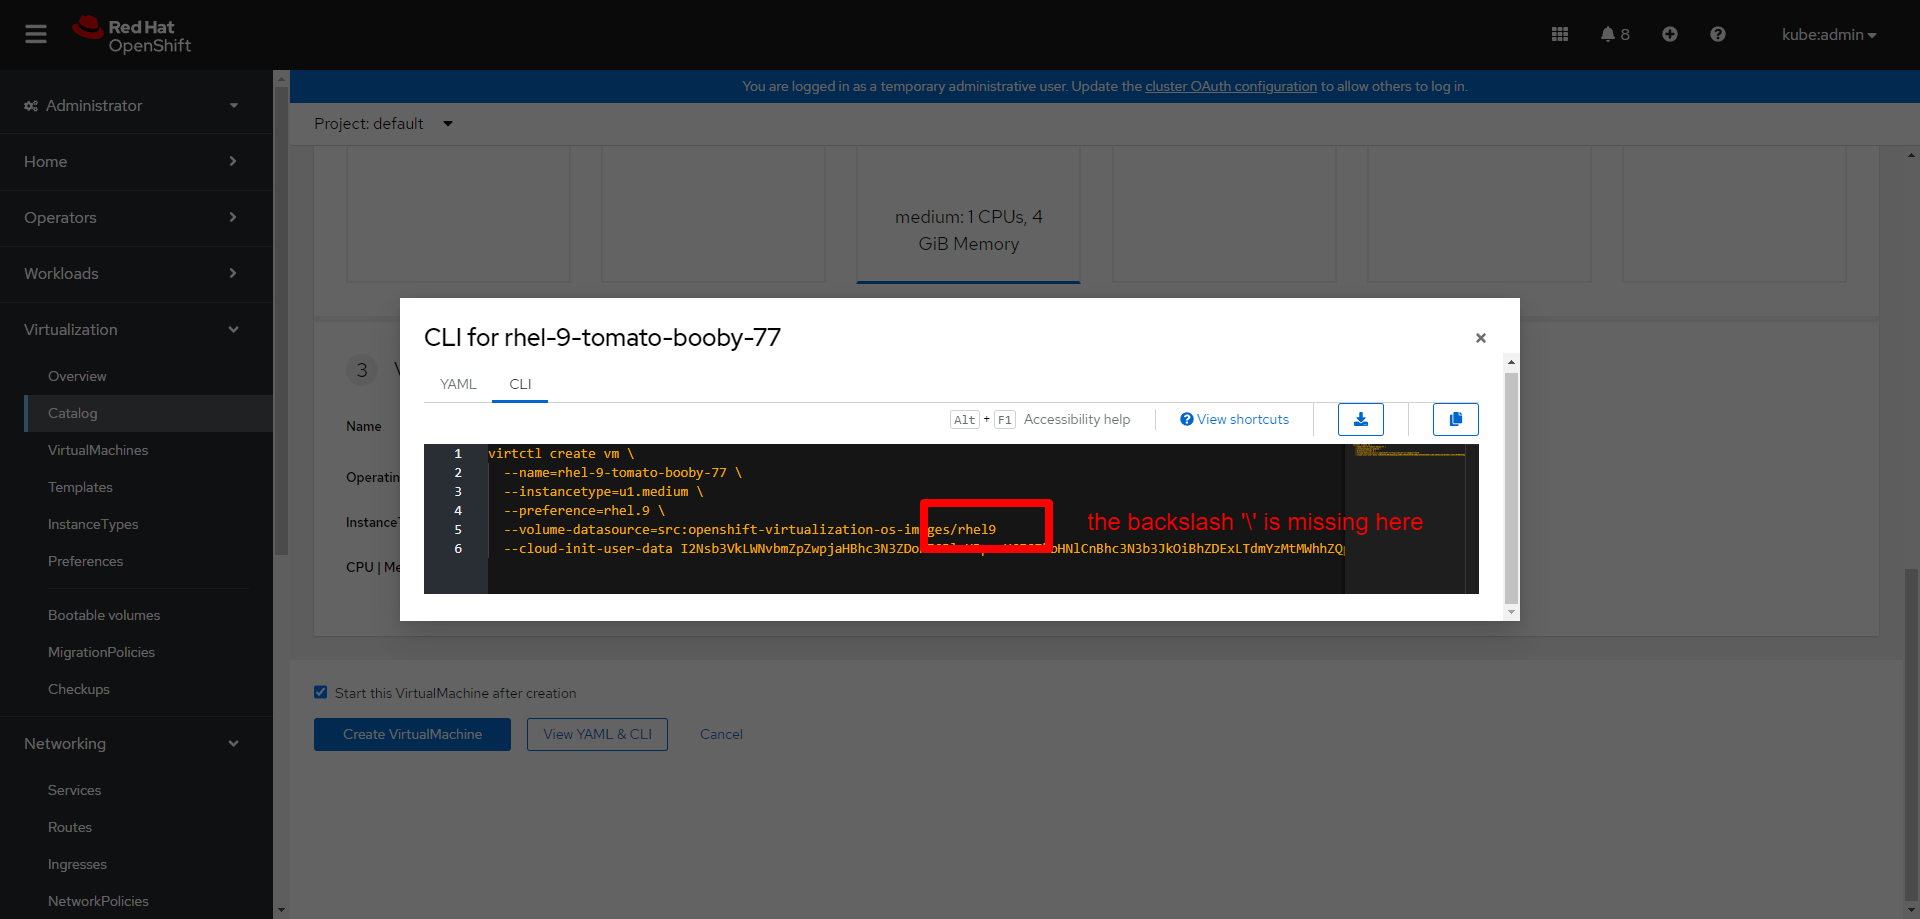Viewport: 1920px width, 919px height.
Task: Switch to the YAML tab
Action: (x=458, y=384)
